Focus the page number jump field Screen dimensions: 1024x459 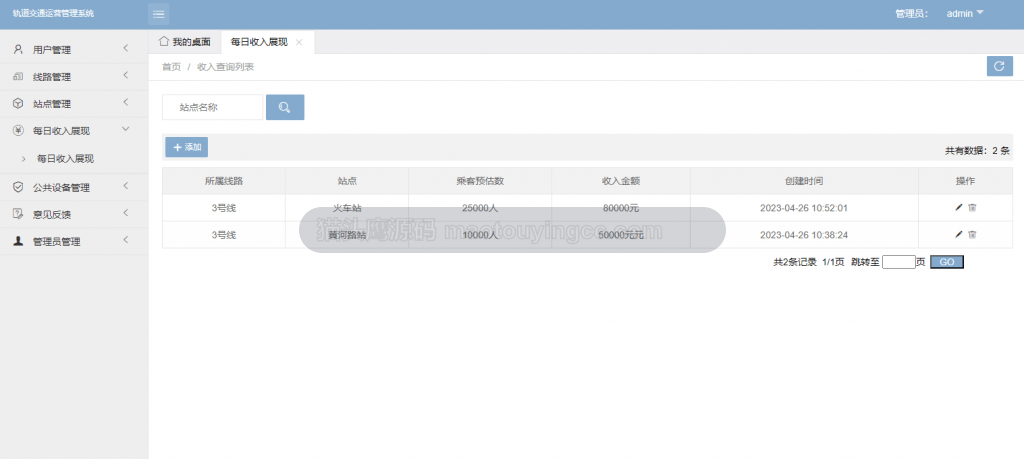coord(899,262)
